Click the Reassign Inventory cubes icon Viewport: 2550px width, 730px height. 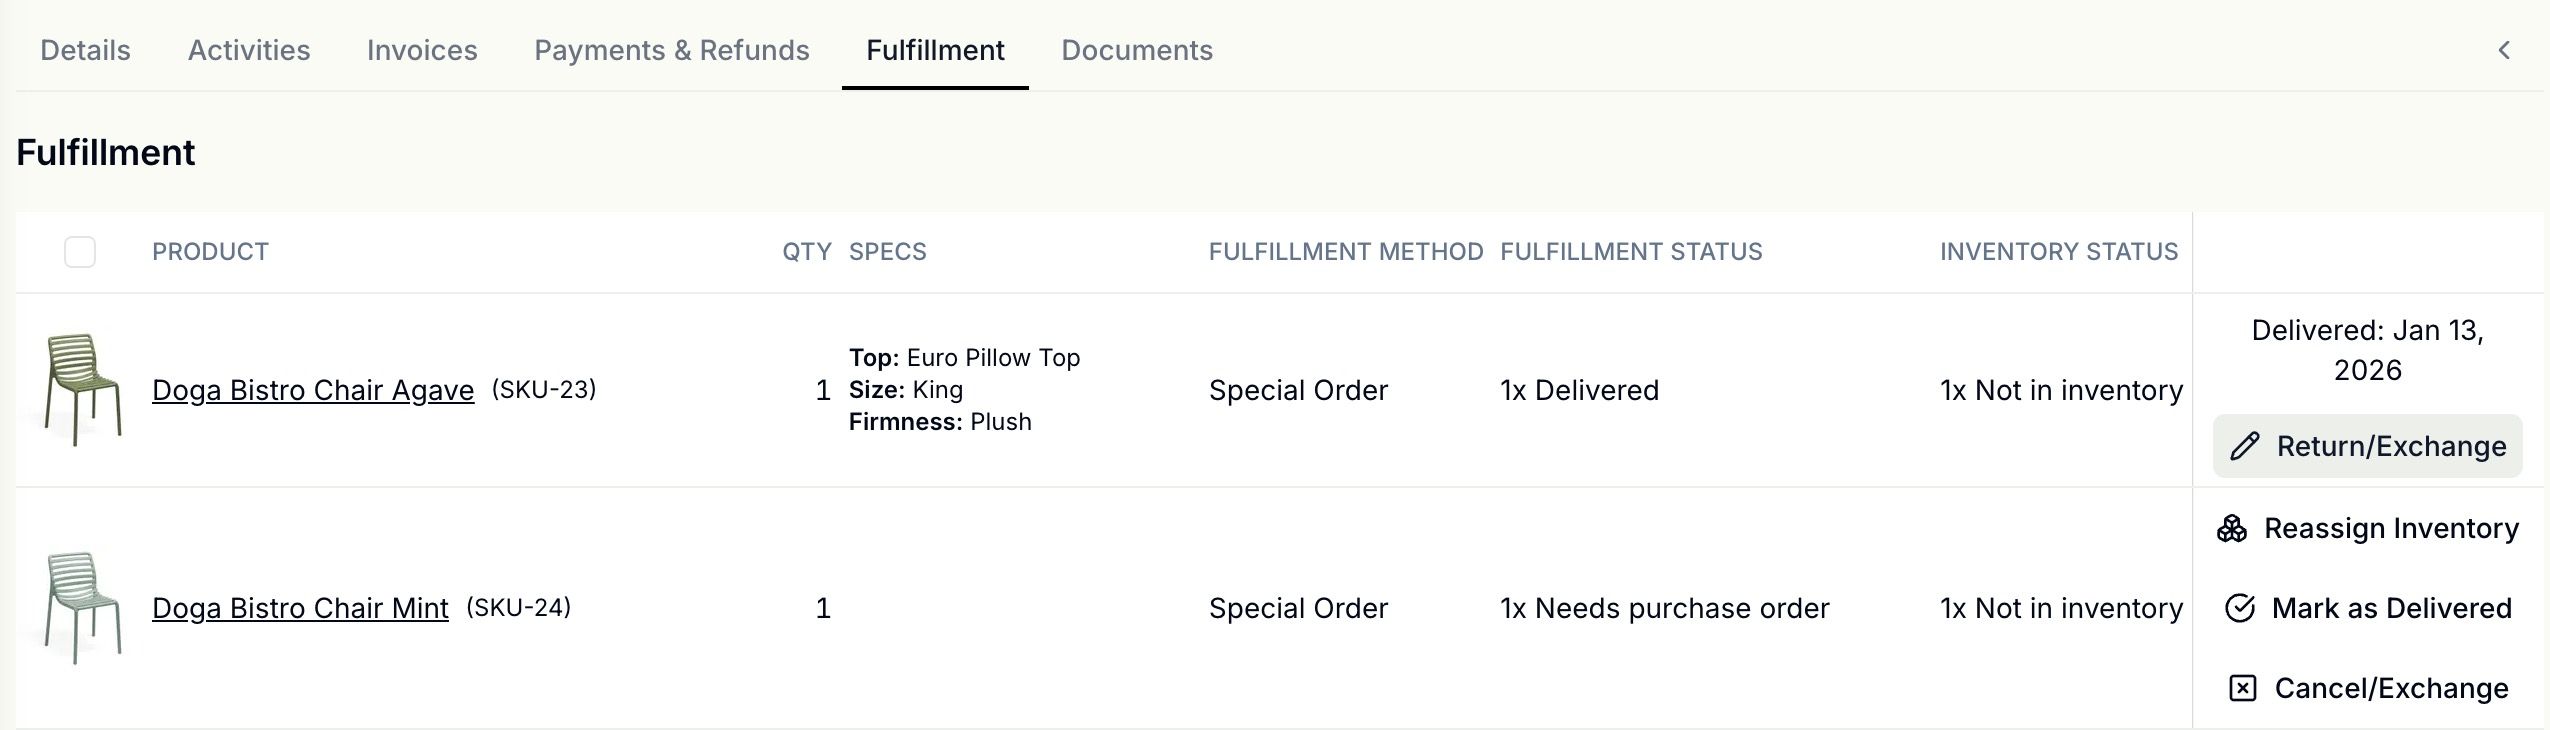coord(2232,528)
